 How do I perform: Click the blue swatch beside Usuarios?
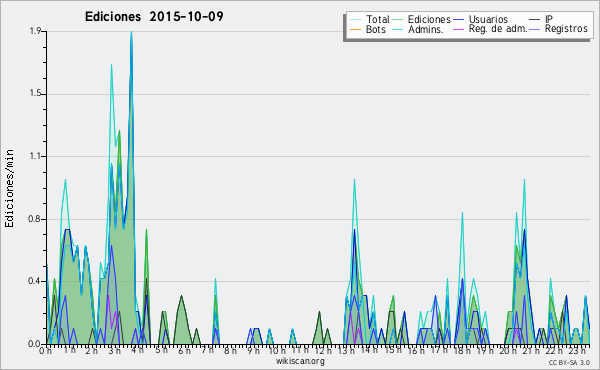click(x=458, y=20)
